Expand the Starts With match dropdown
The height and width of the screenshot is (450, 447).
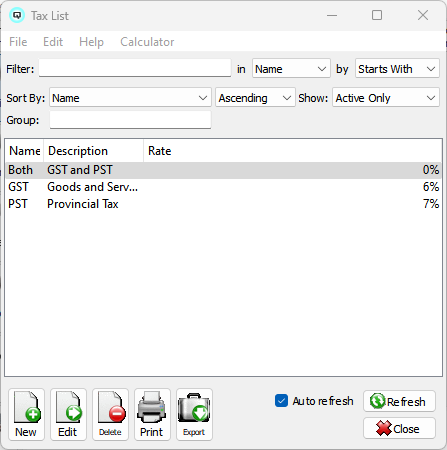click(397, 69)
